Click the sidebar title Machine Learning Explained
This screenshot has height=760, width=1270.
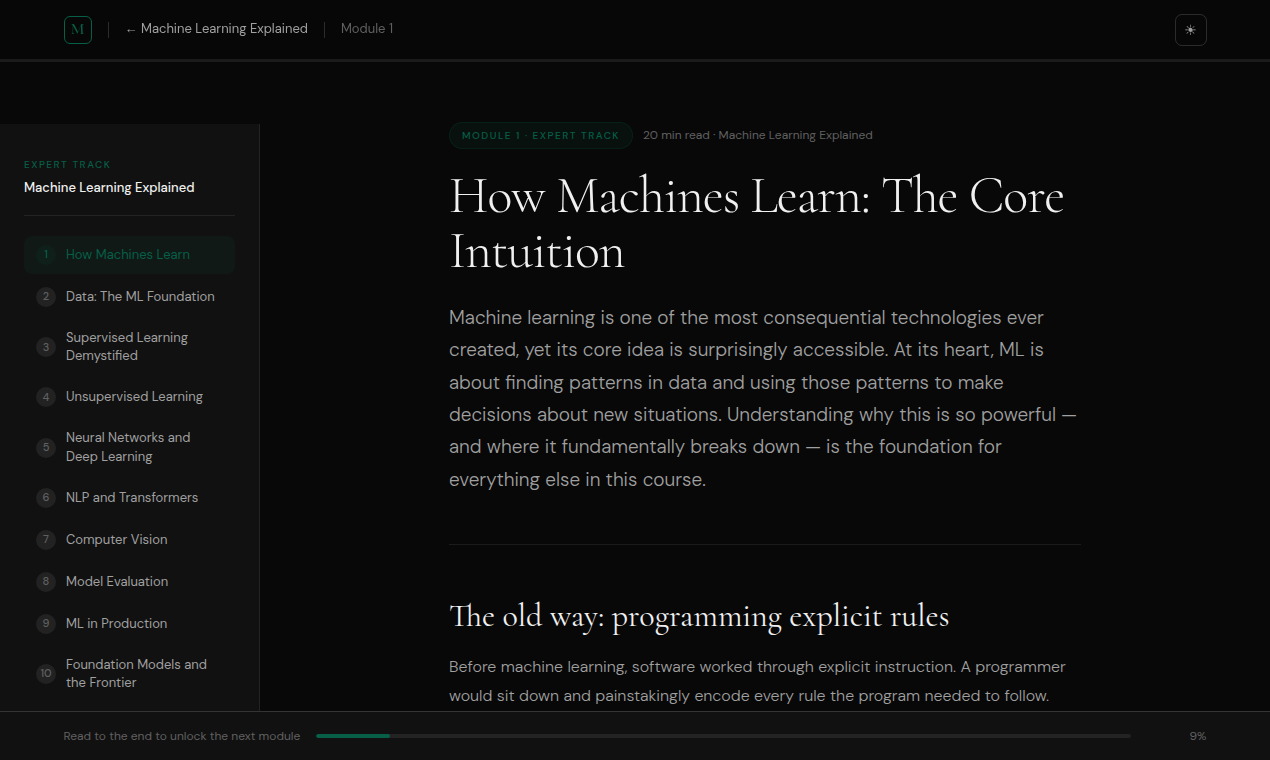[109, 188]
